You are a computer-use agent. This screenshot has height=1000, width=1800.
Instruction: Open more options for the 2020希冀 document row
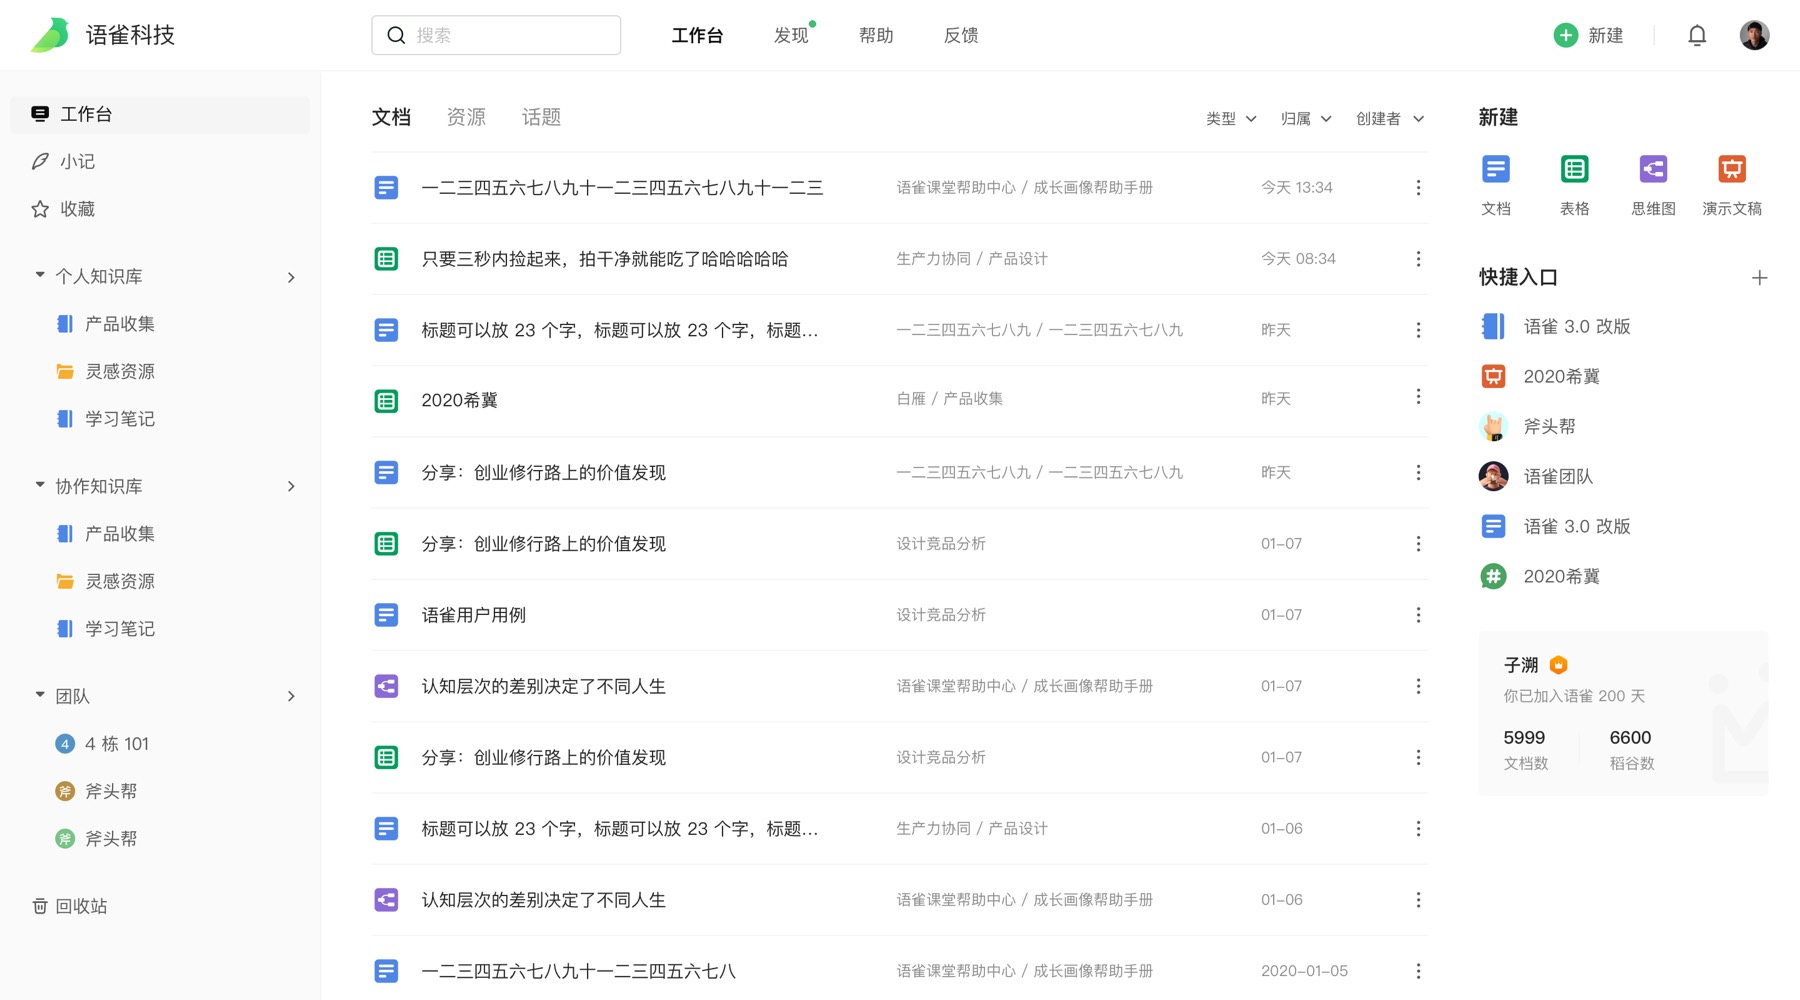1418,397
